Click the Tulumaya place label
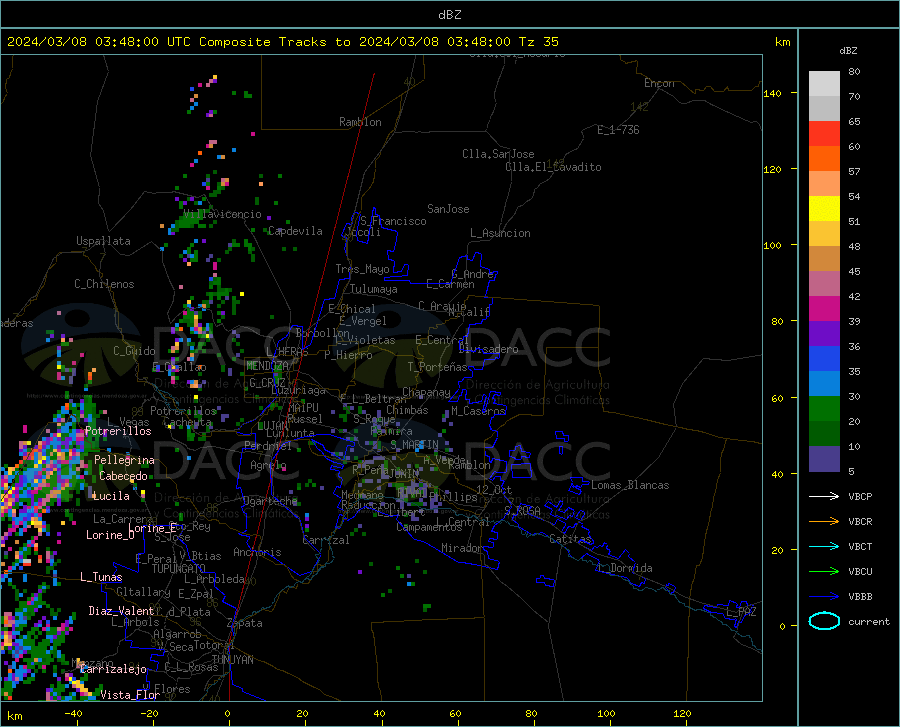900x727 pixels. [x=374, y=289]
